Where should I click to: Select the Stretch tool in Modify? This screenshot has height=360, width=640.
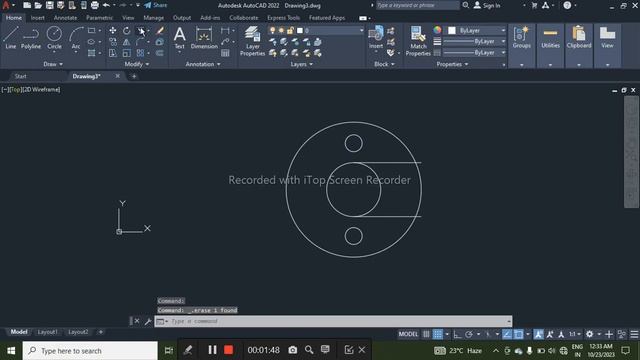pyautogui.click(x=113, y=53)
